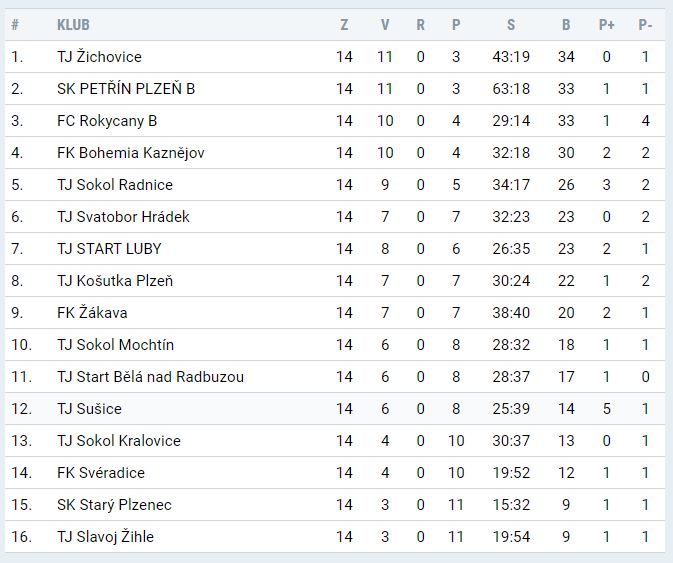This screenshot has height=563, width=673.
Task: Click the SK PETŘÍN PLZEŇ B club name
Action: 126,89
